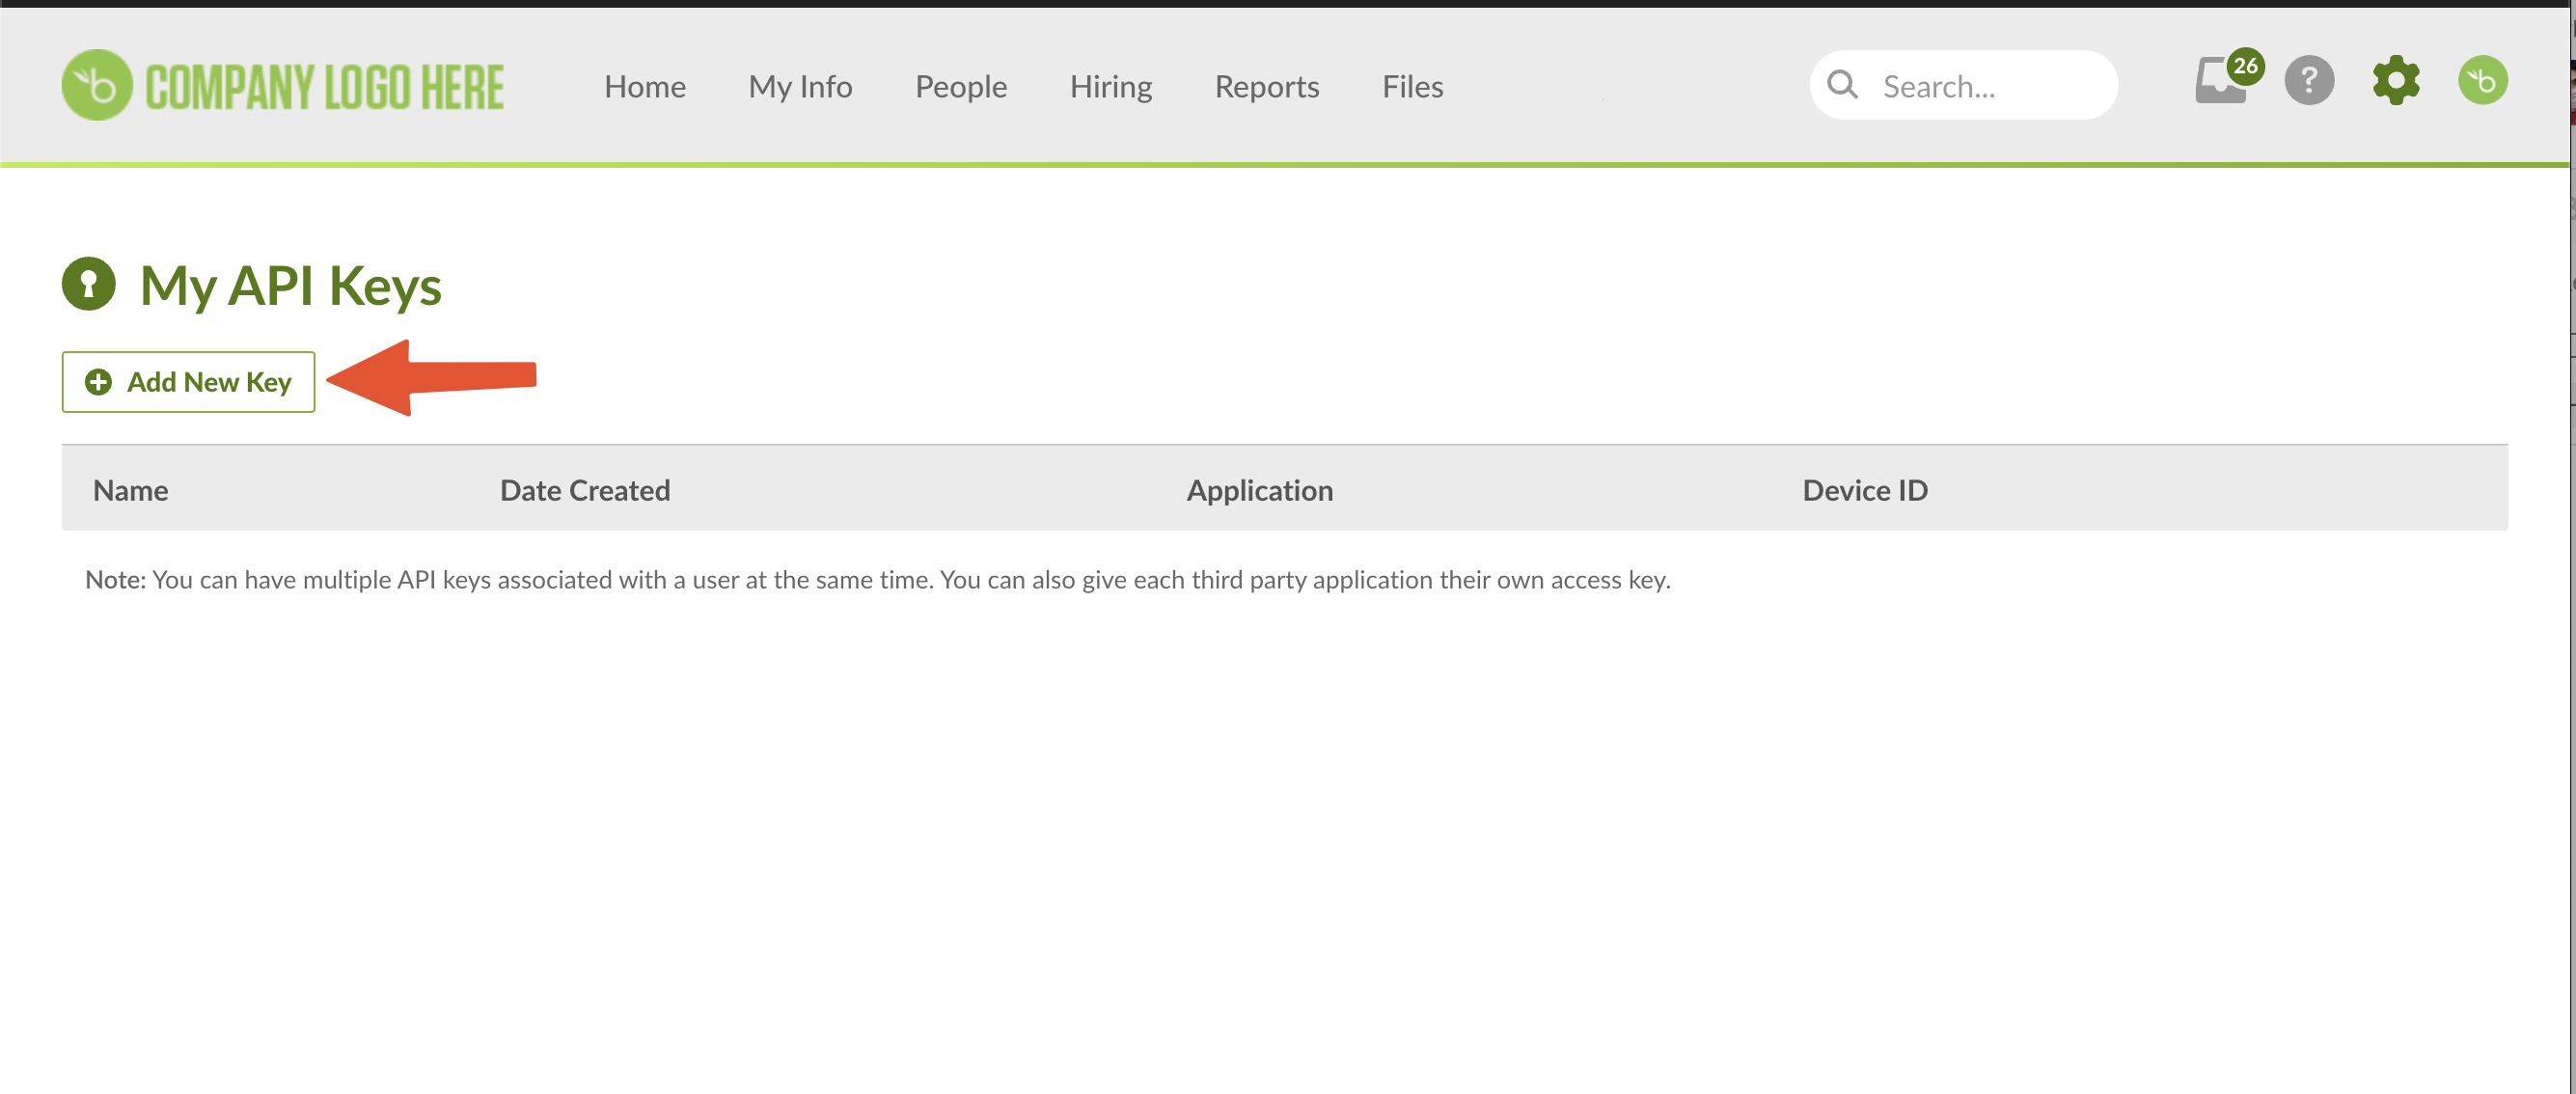Click the Name column header

(131, 490)
